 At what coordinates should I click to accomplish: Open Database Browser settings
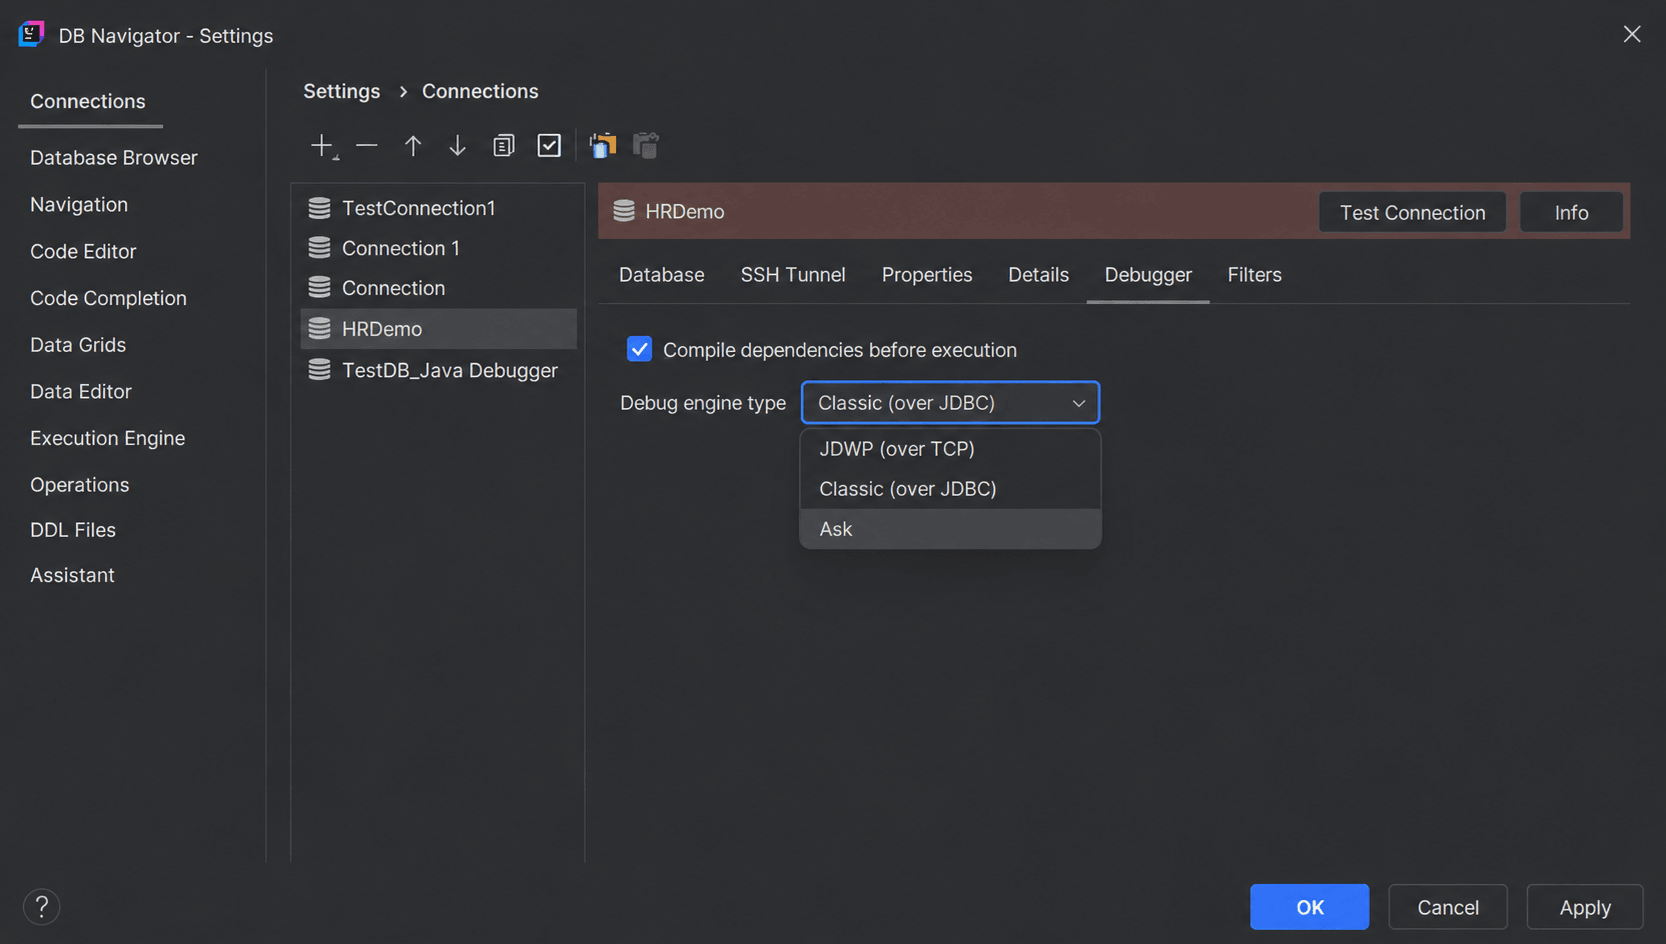(x=114, y=158)
